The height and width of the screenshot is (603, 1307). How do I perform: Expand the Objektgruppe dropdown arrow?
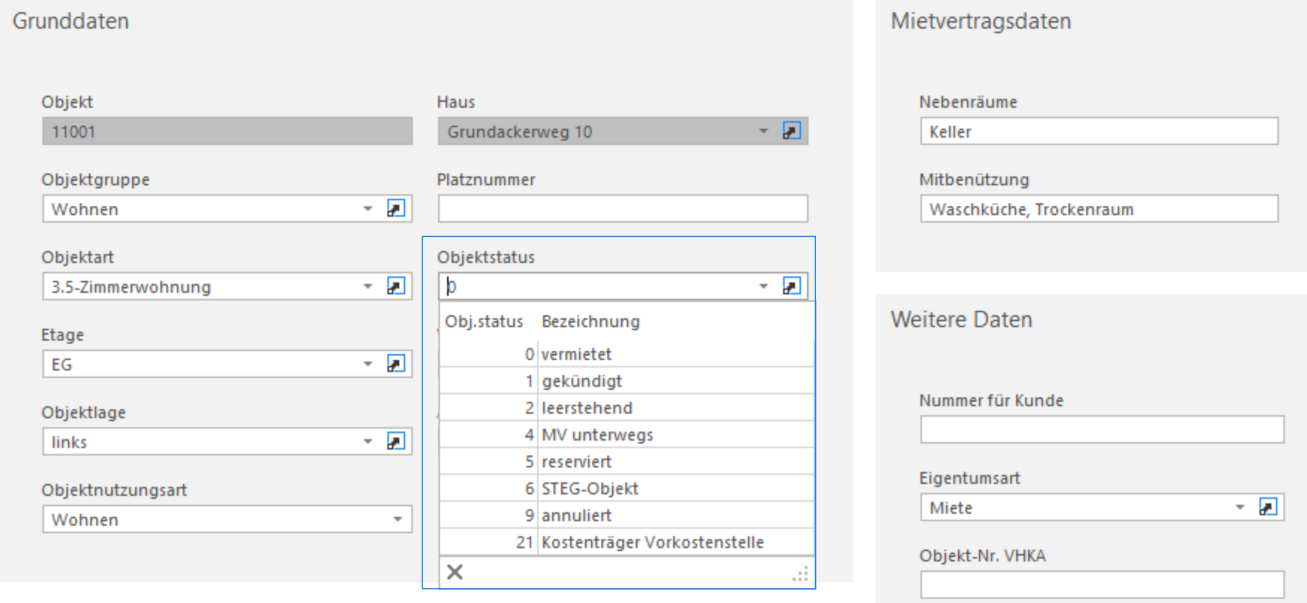(x=368, y=209)
